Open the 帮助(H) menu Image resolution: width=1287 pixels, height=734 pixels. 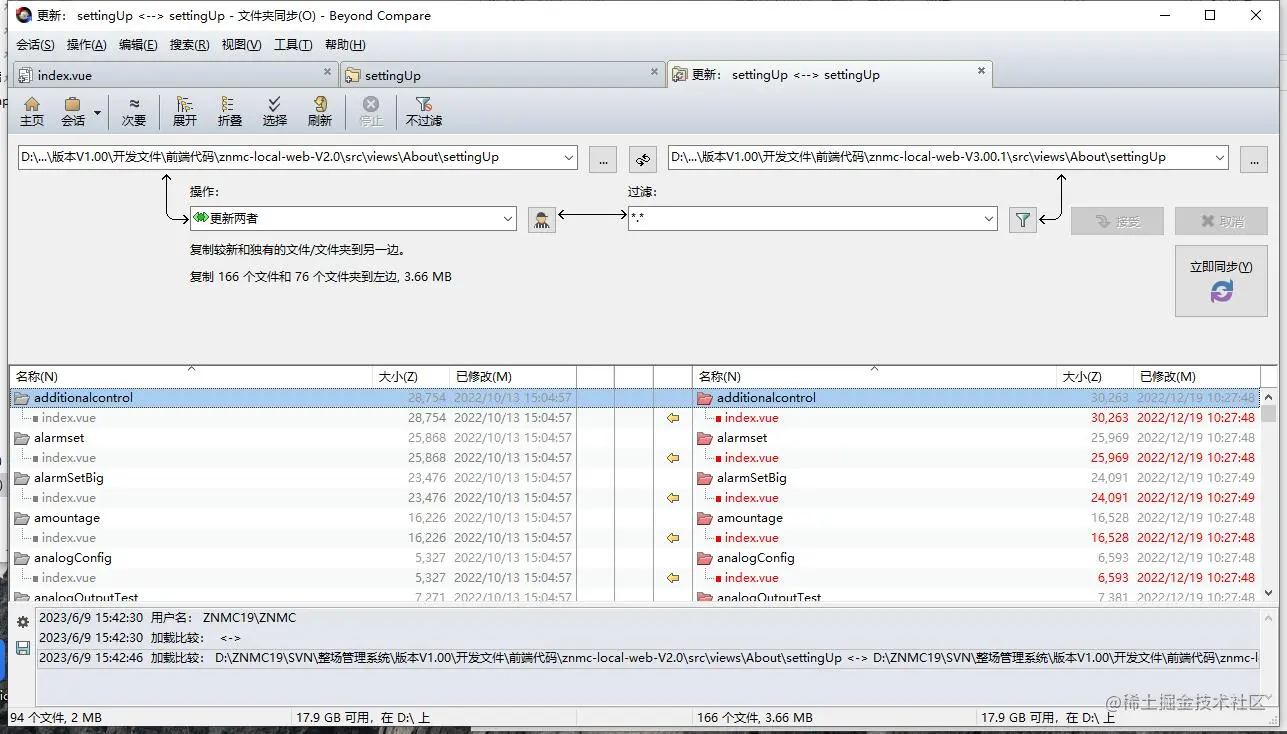[x=345, y=45]
